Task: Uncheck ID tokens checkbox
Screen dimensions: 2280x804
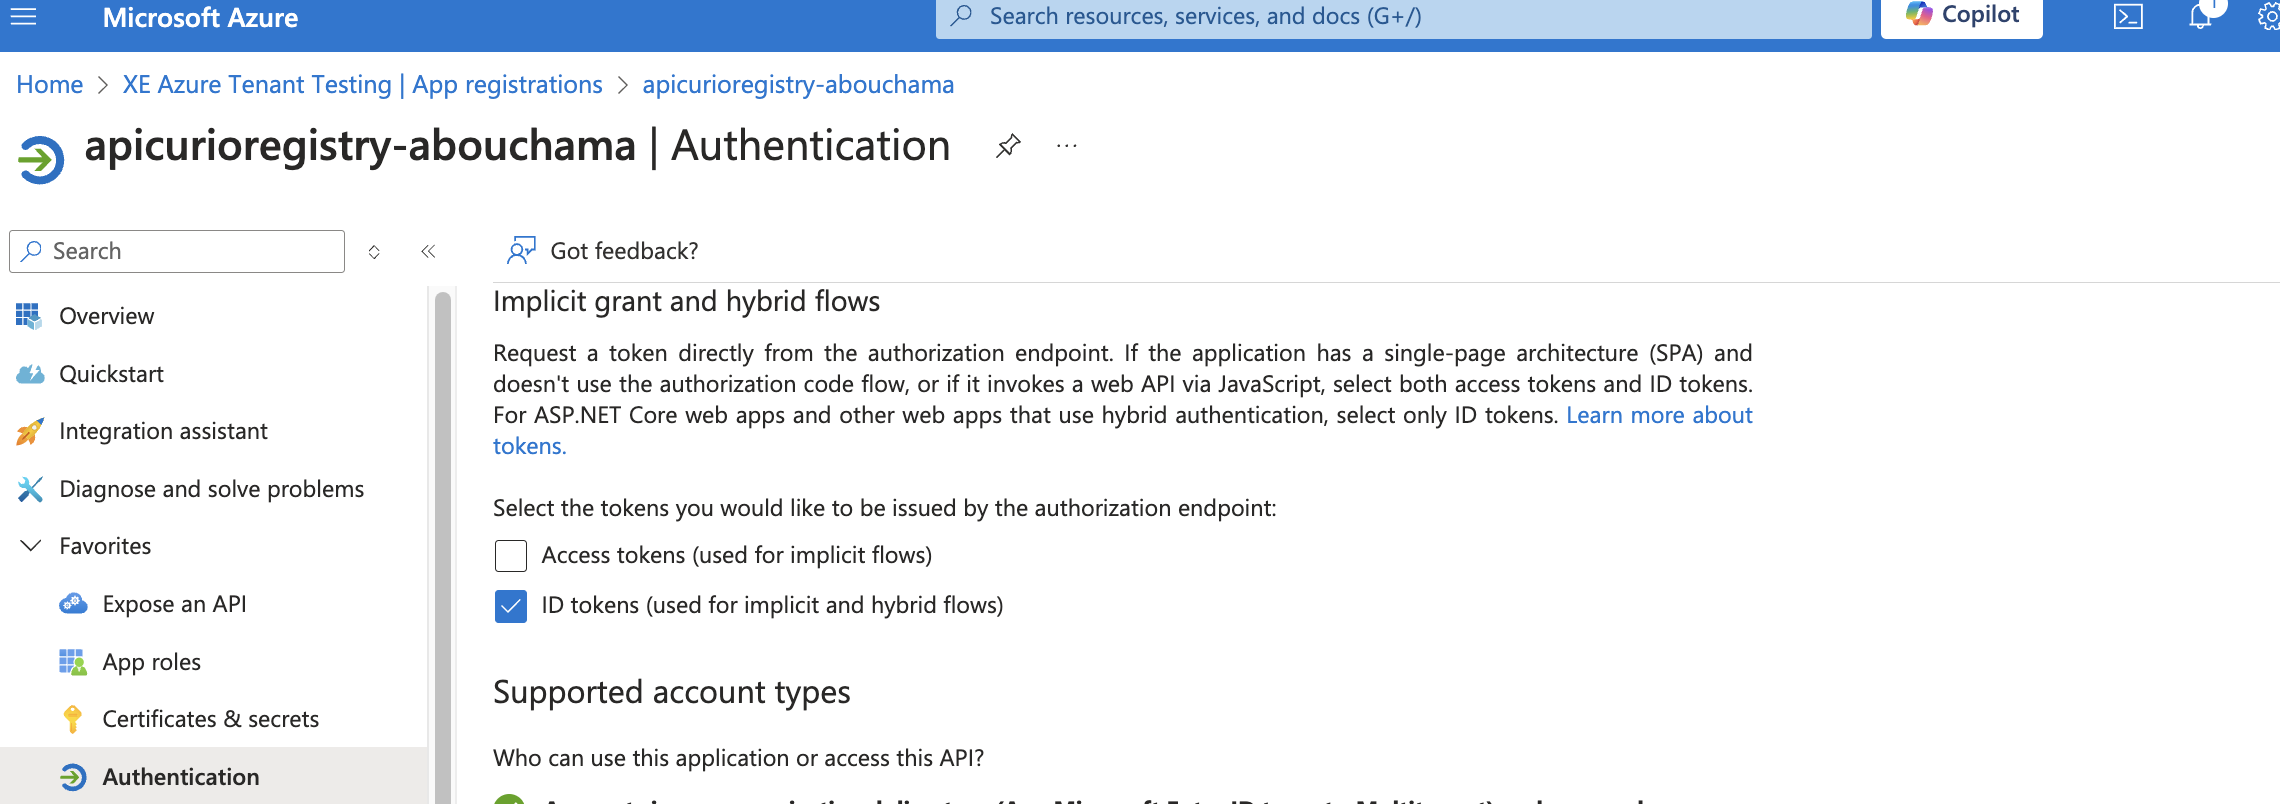Action: click(511, 606)
